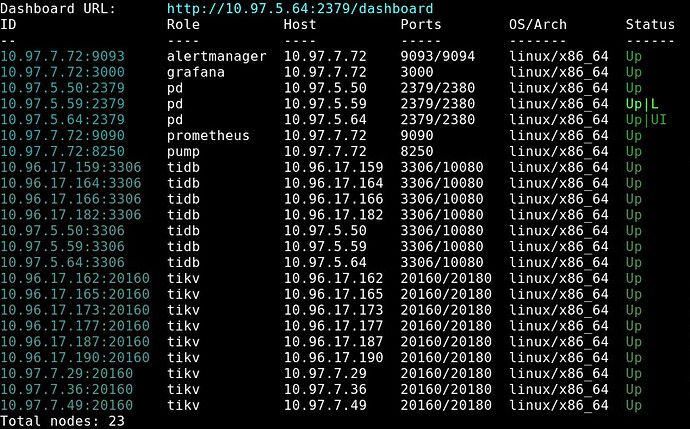Screen dimensions: 690x429
Task: Select the 9093/9094 ports value
Action: point(436,55)
